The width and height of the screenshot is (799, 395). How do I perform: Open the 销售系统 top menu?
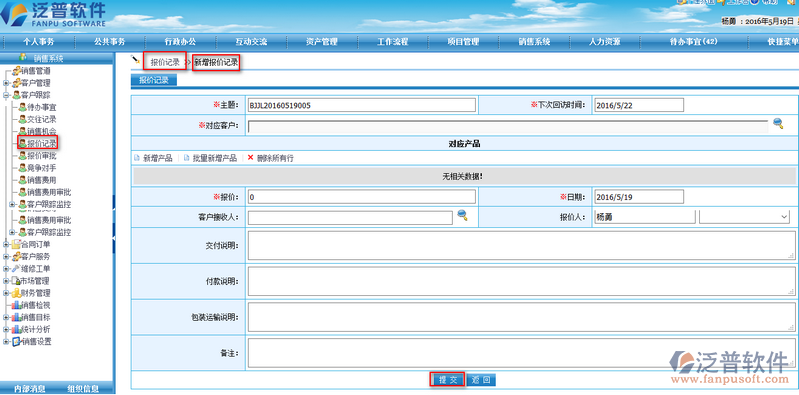(x=534, y=42)
